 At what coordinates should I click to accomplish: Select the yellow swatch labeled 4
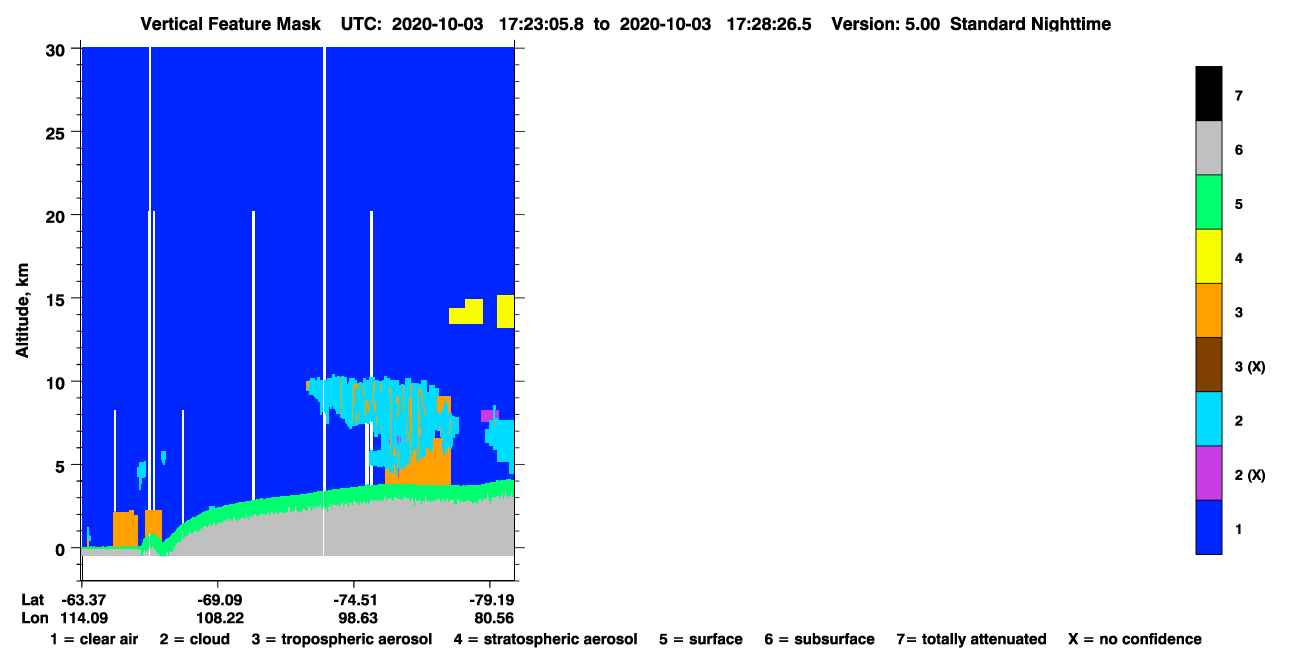point(1208,256)
